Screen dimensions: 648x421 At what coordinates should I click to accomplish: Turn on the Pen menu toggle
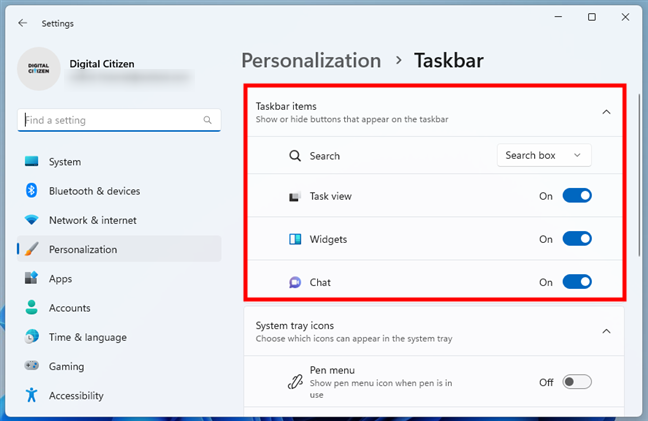[x=577, y=382]
